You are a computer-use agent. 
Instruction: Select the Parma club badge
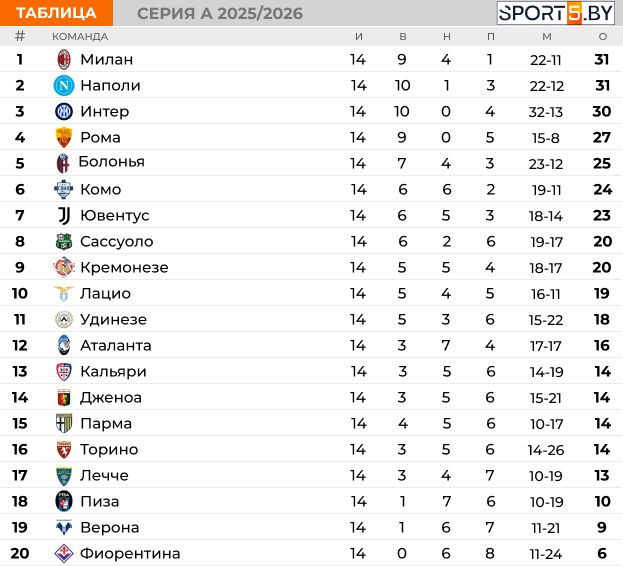(x=64, y=423)
